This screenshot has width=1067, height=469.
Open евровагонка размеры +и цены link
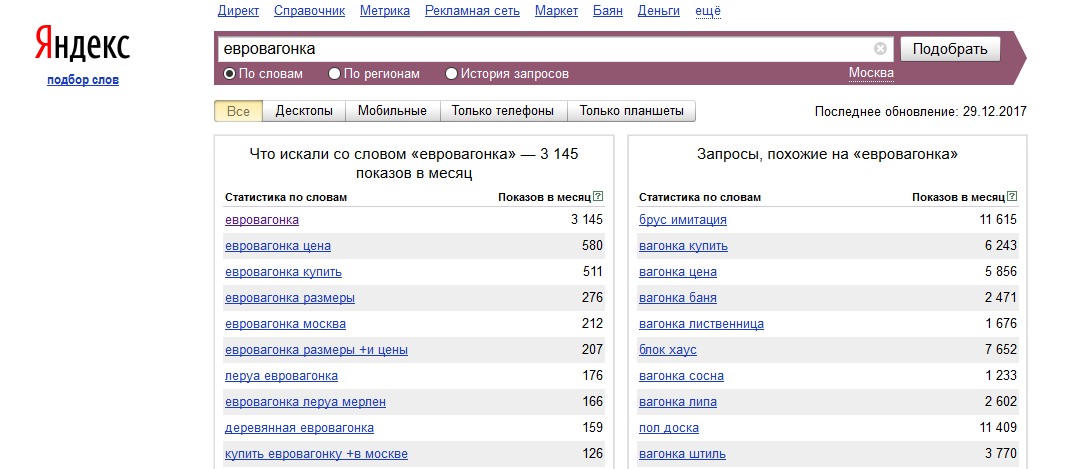pyautogui.click(x=316, y=350)
